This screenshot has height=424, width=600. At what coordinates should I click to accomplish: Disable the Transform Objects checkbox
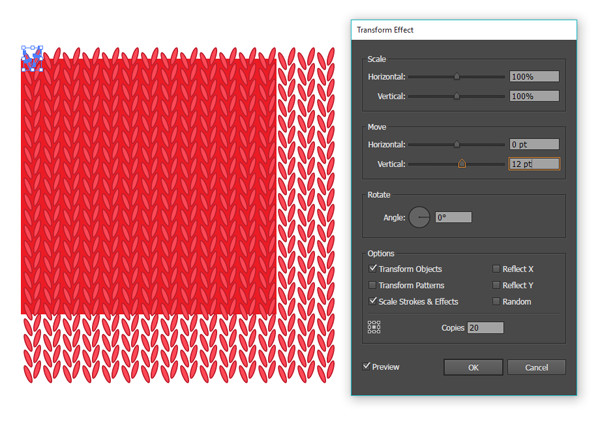[374, 269]
